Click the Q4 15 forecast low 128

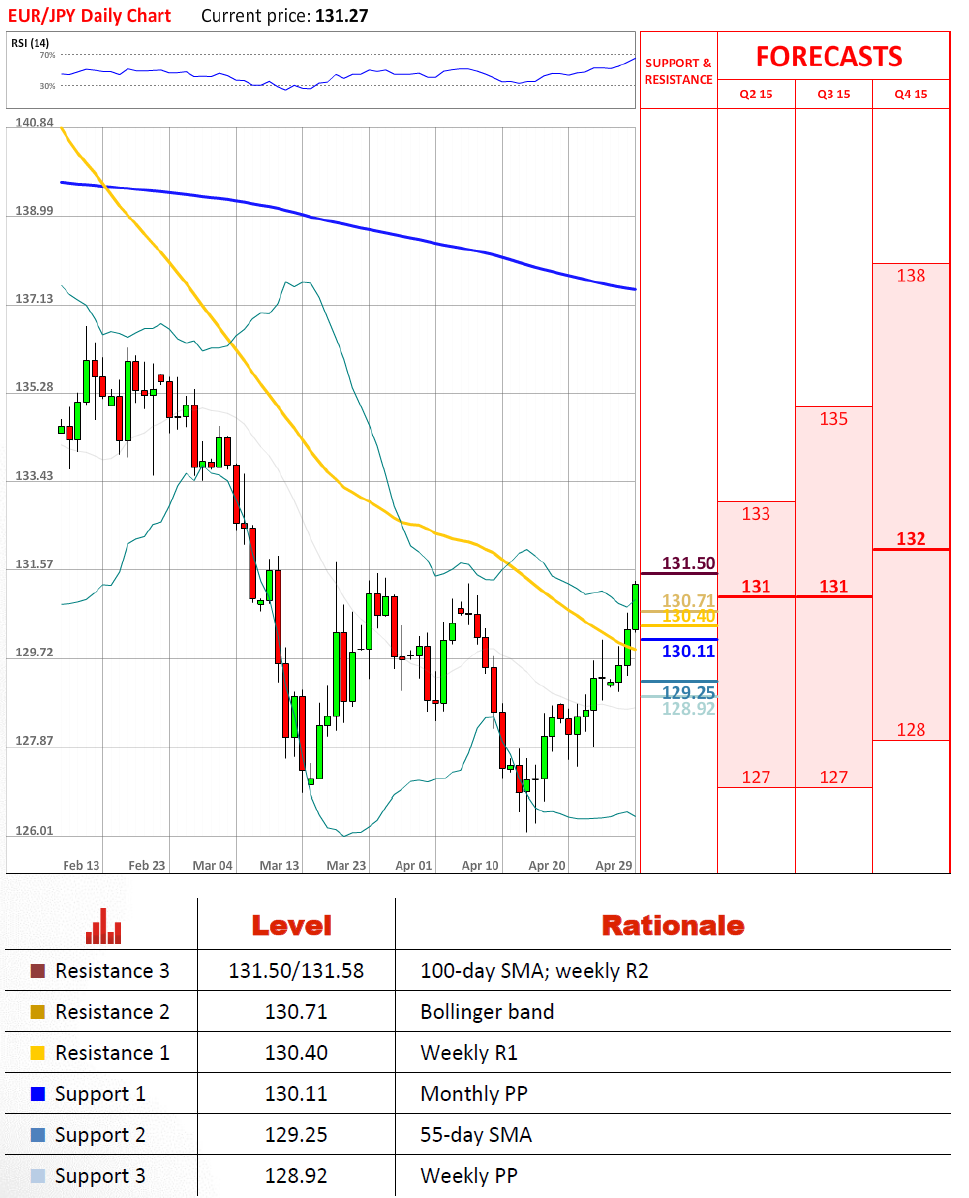(x=911, y=730)
